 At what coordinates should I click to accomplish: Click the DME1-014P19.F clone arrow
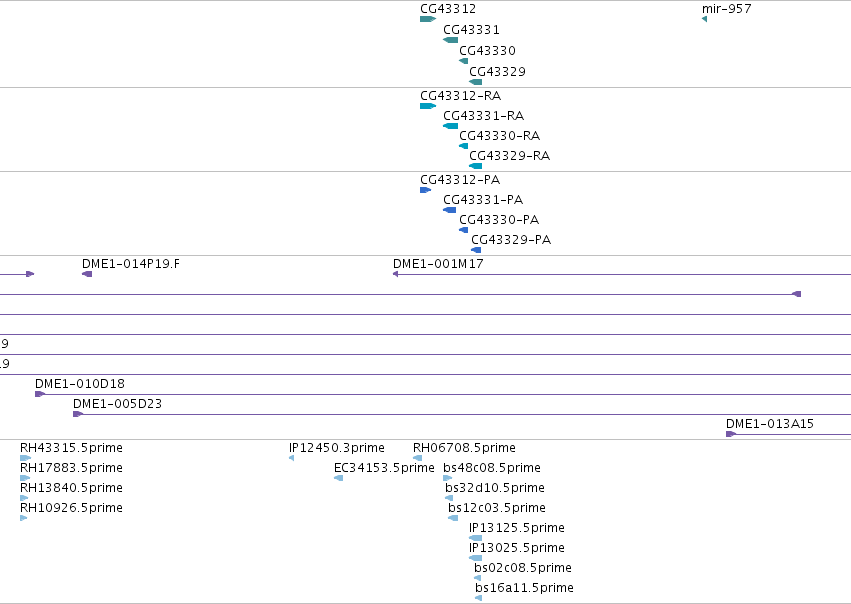87,274
